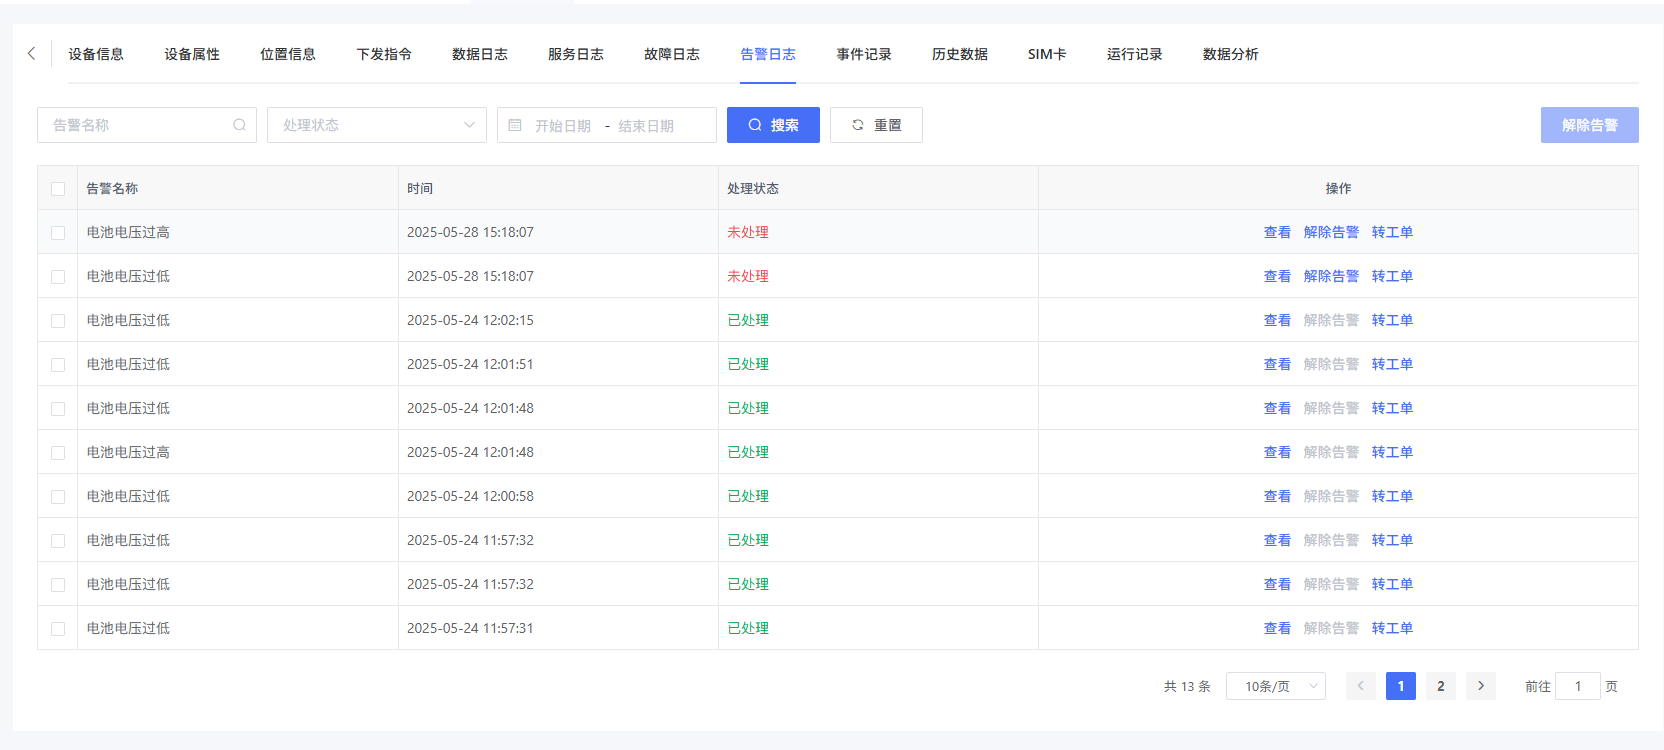
Task: Open the 处理状态 status dropdown
Action: pyautogui.click(x=376, y=125)
